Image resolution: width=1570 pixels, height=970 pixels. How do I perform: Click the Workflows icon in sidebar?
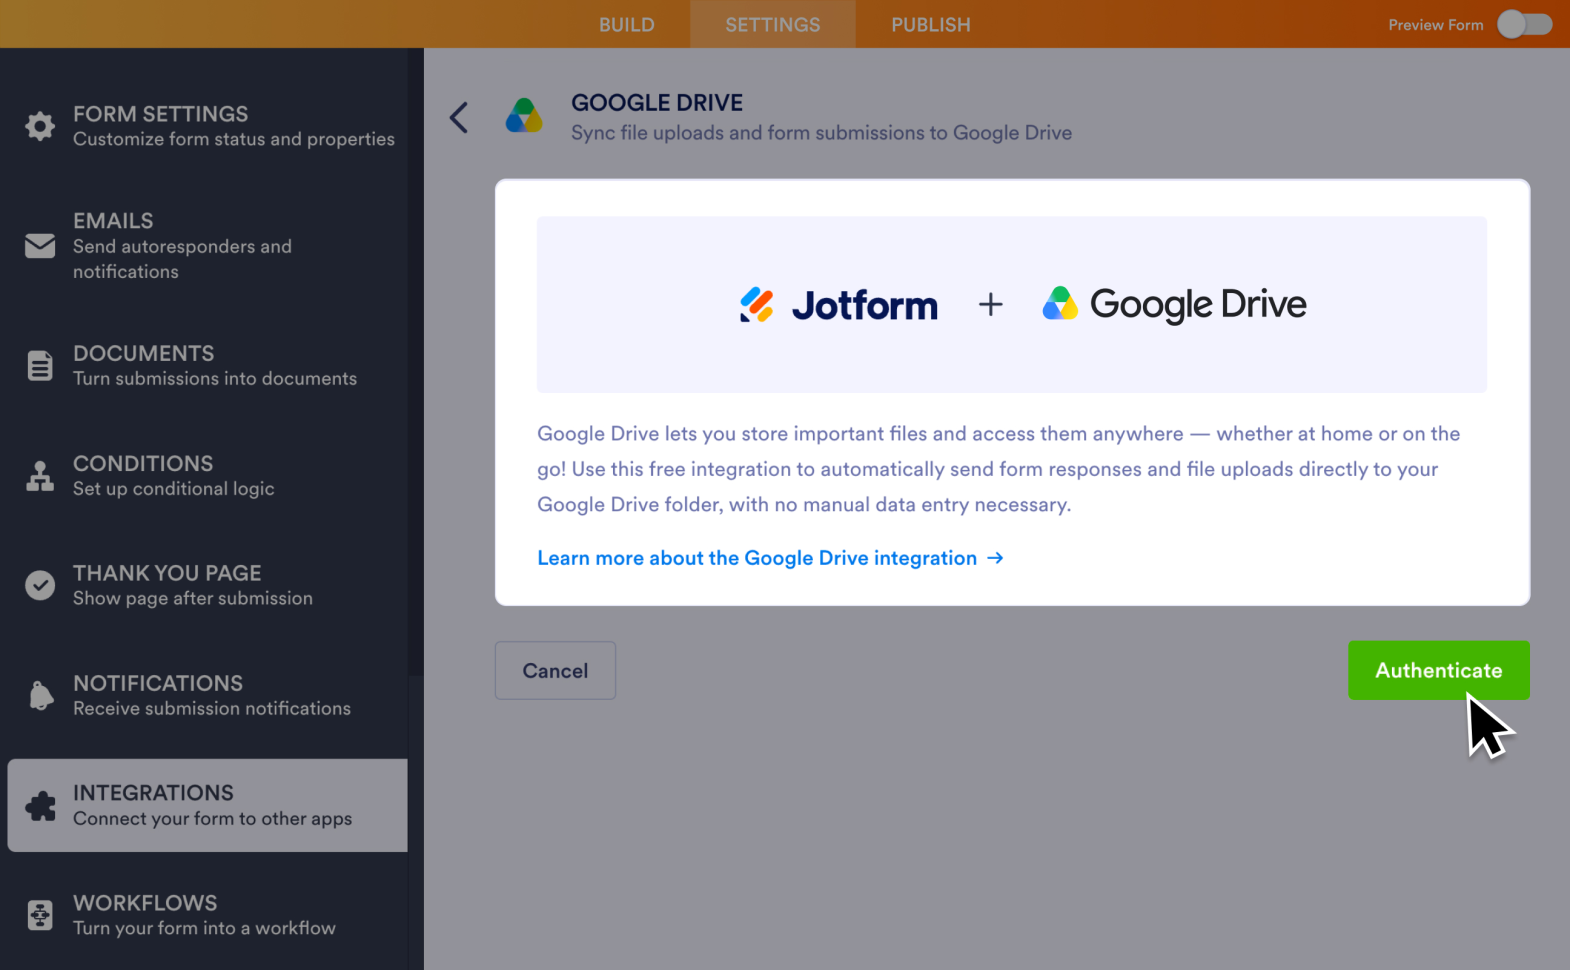click(40, 915)
